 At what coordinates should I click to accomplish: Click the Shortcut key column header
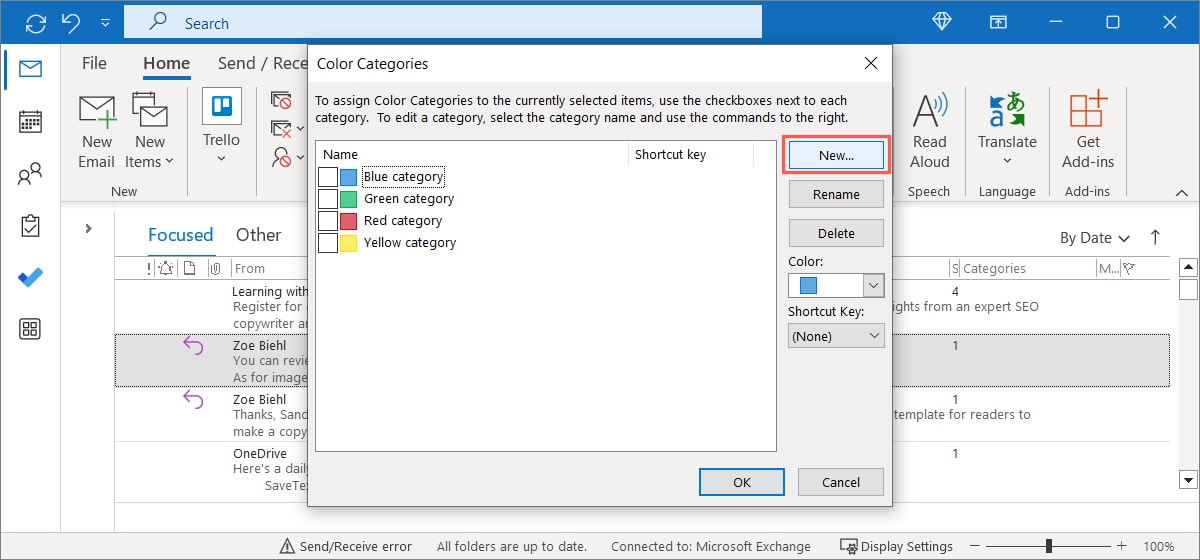670,155
